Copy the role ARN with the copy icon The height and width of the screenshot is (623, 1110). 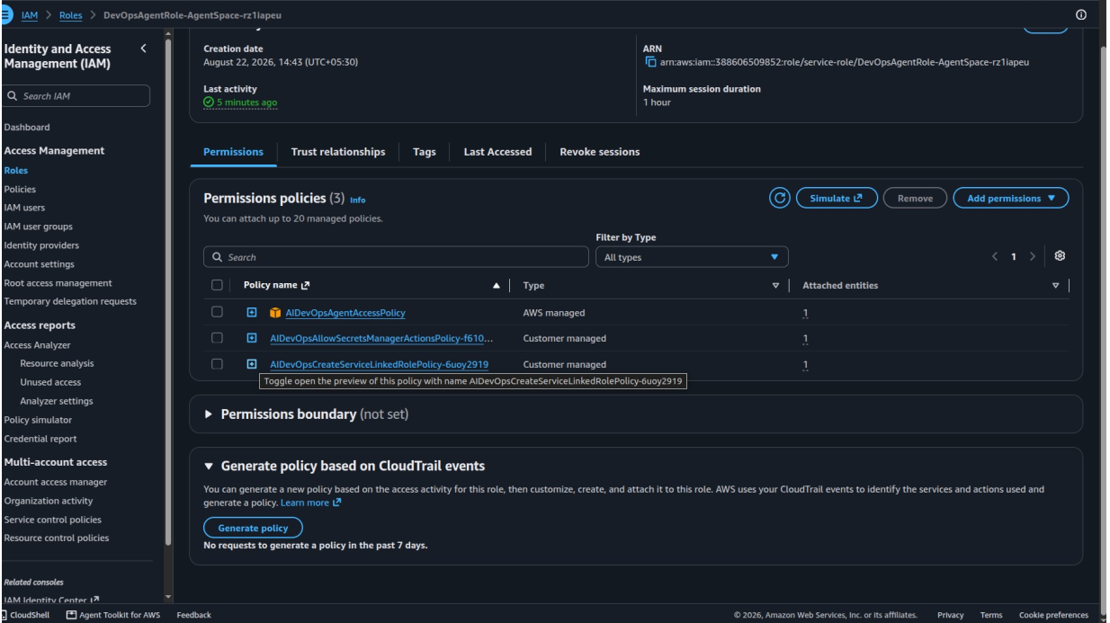point(651,62)
